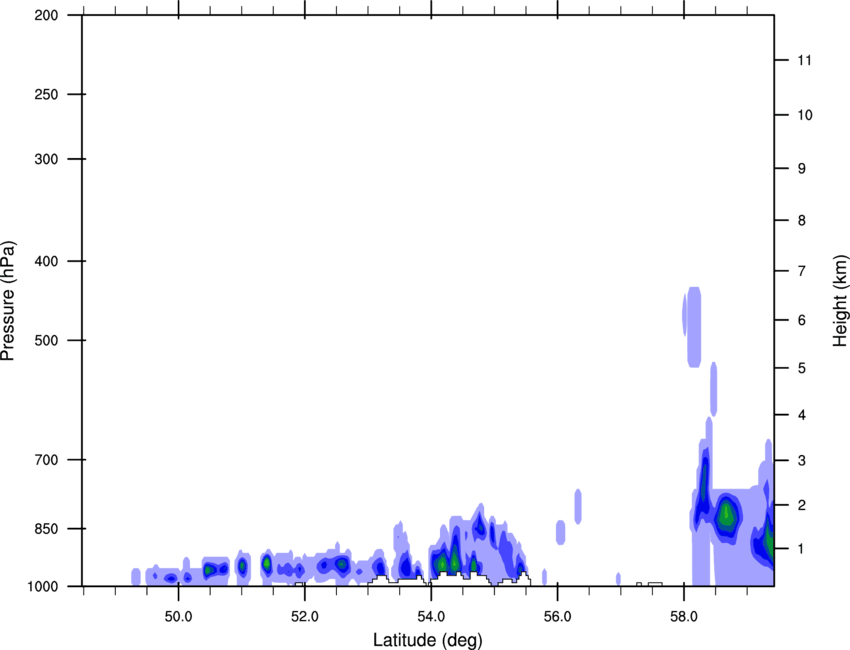
Task: Click the Height (km) axis title
Action: point(840,301)
